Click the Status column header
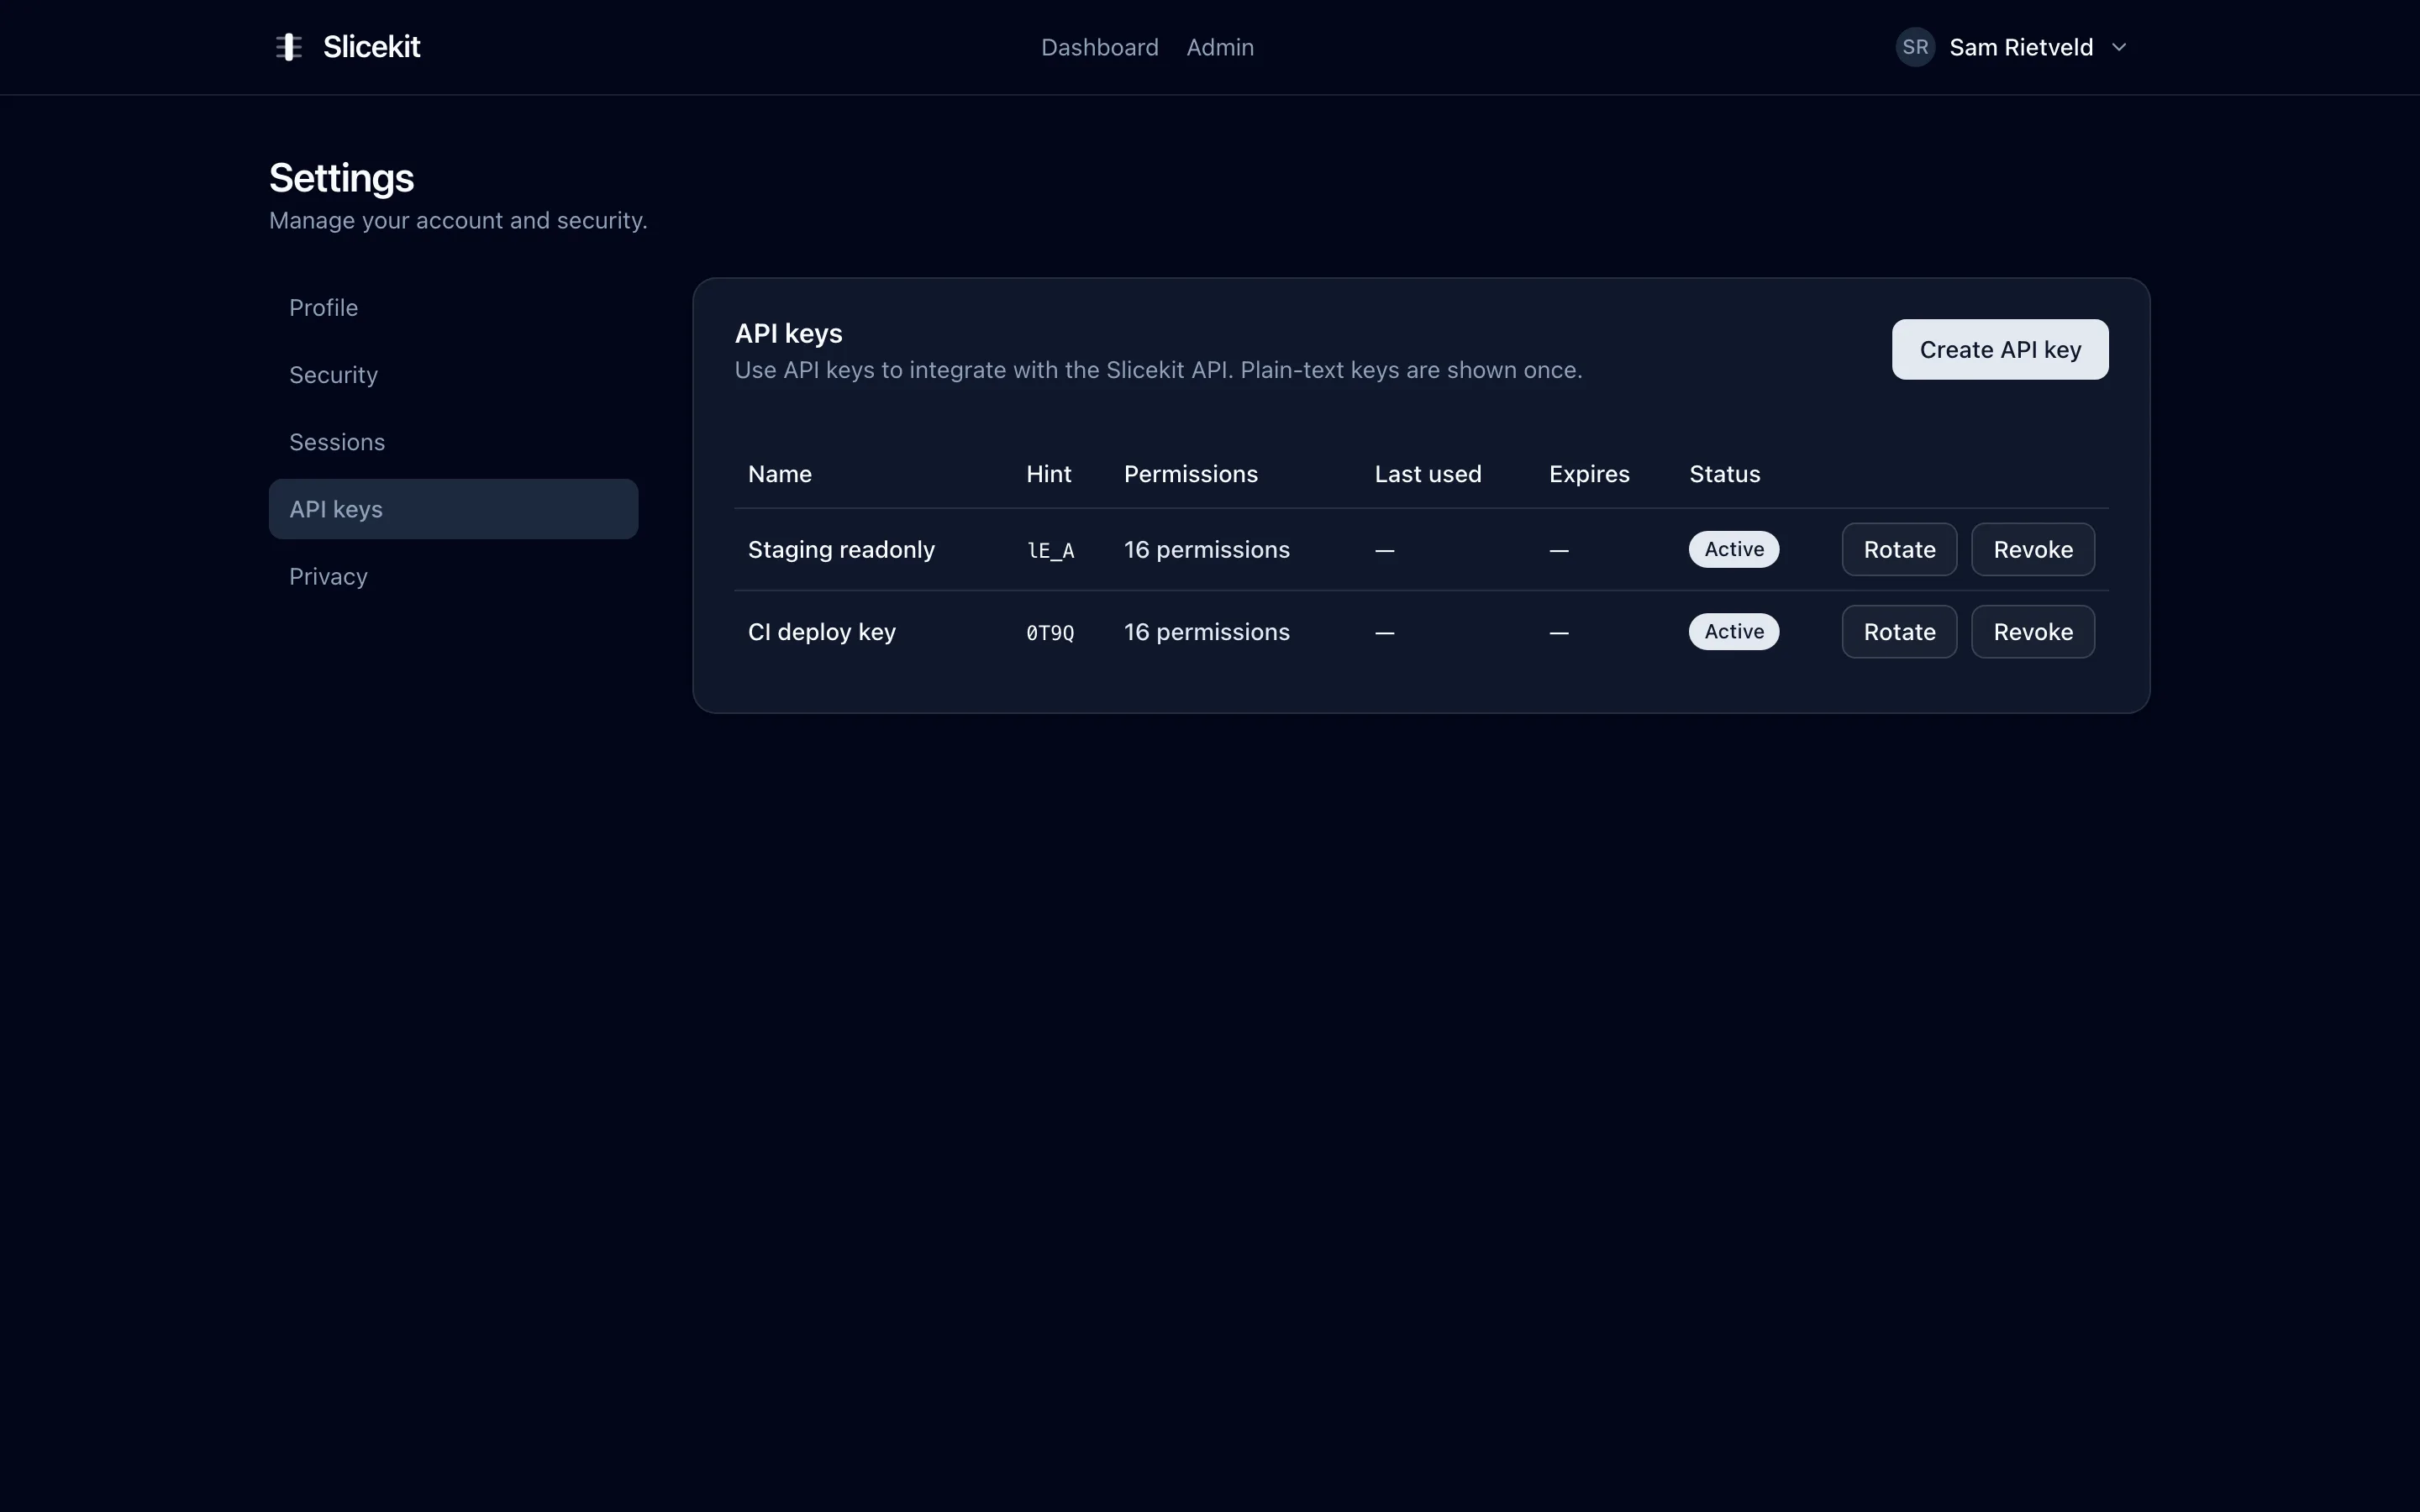This screenshot has width=2420, height=1512. tap(1724, 474)
